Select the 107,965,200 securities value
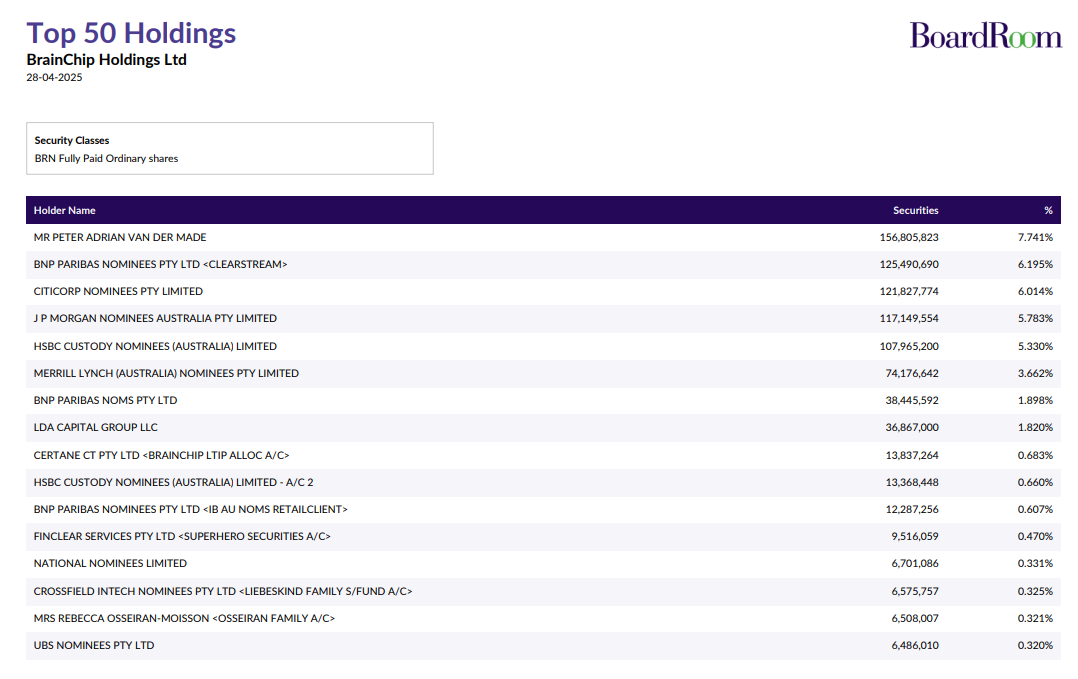 pos(908,346)
